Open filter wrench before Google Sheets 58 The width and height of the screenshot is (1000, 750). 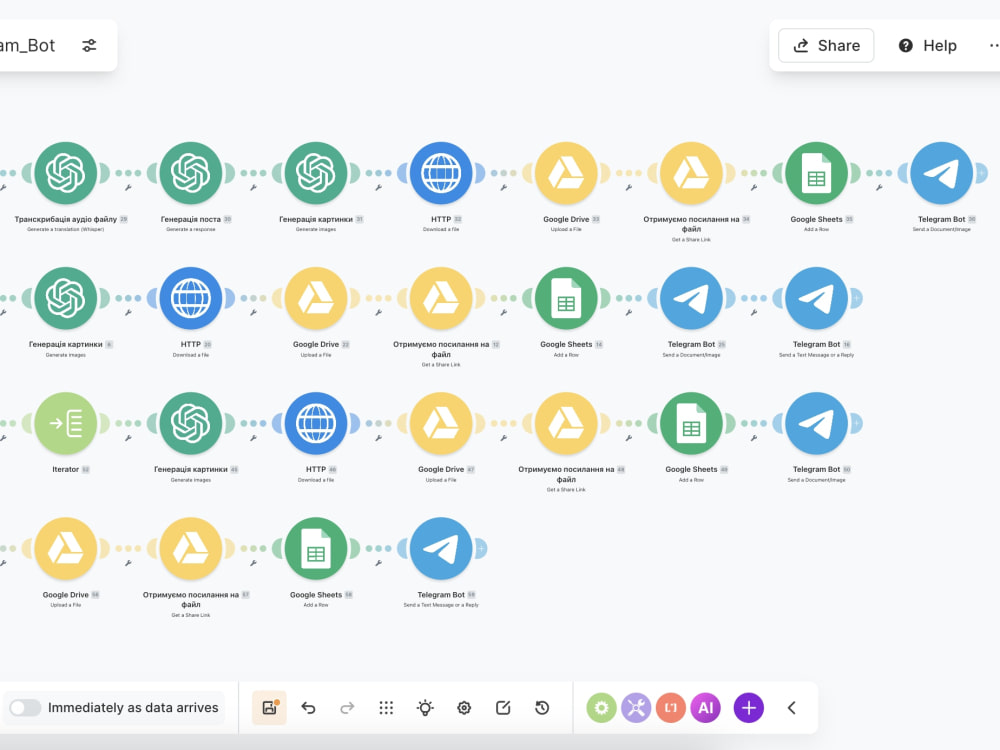coord(253,563)
